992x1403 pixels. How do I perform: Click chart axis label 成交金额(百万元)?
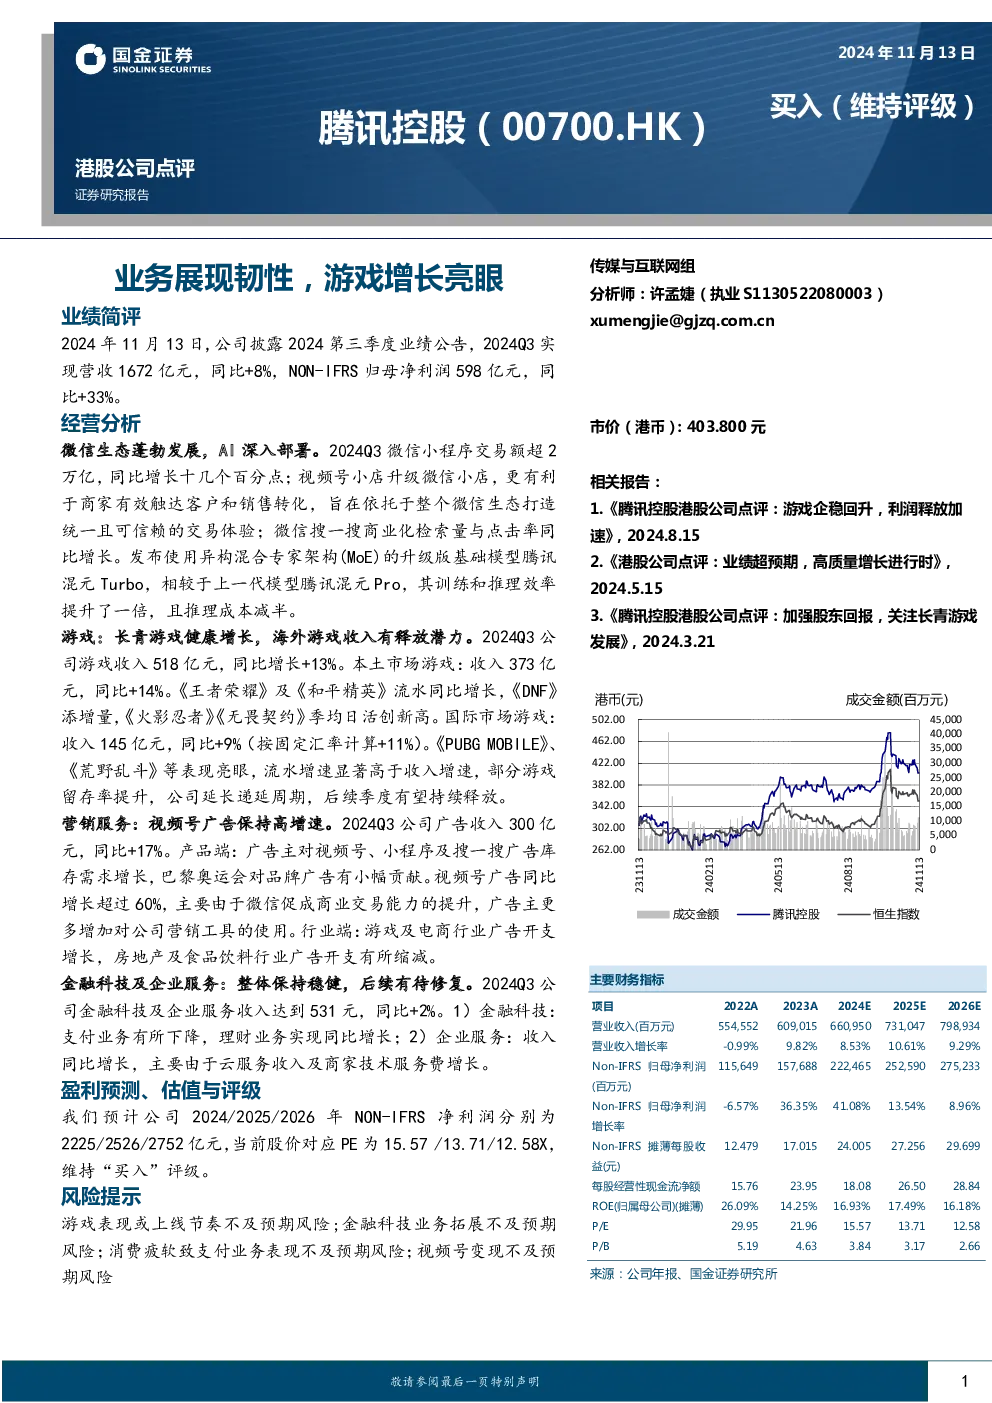tap(896, 699)
